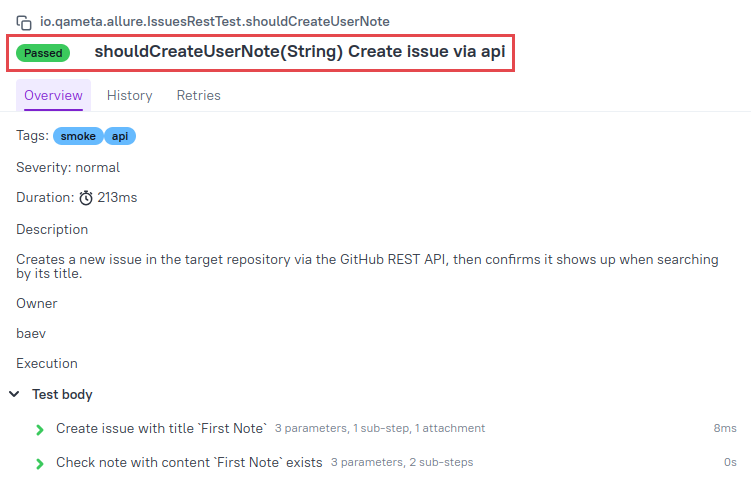Open step Check note with content exists

189,462
